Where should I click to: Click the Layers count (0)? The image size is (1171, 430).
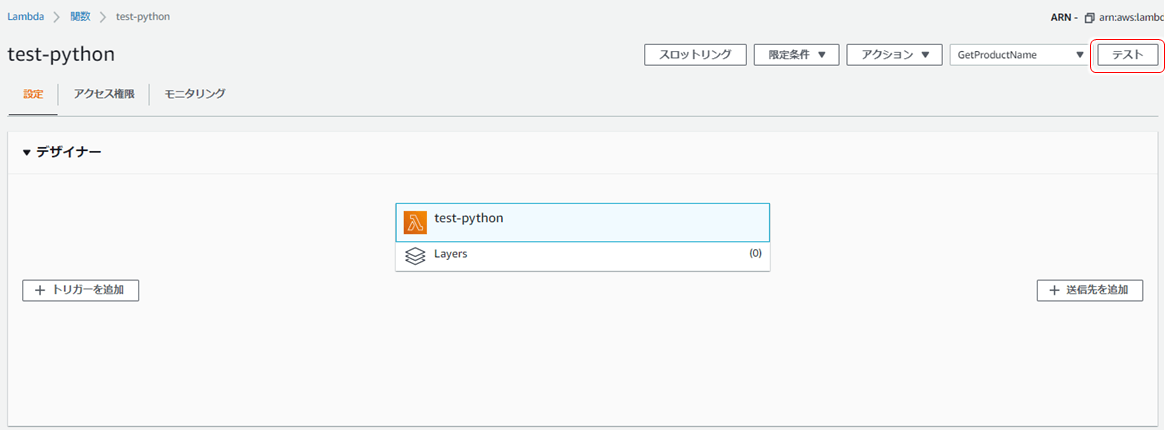[x=755, y=254]
